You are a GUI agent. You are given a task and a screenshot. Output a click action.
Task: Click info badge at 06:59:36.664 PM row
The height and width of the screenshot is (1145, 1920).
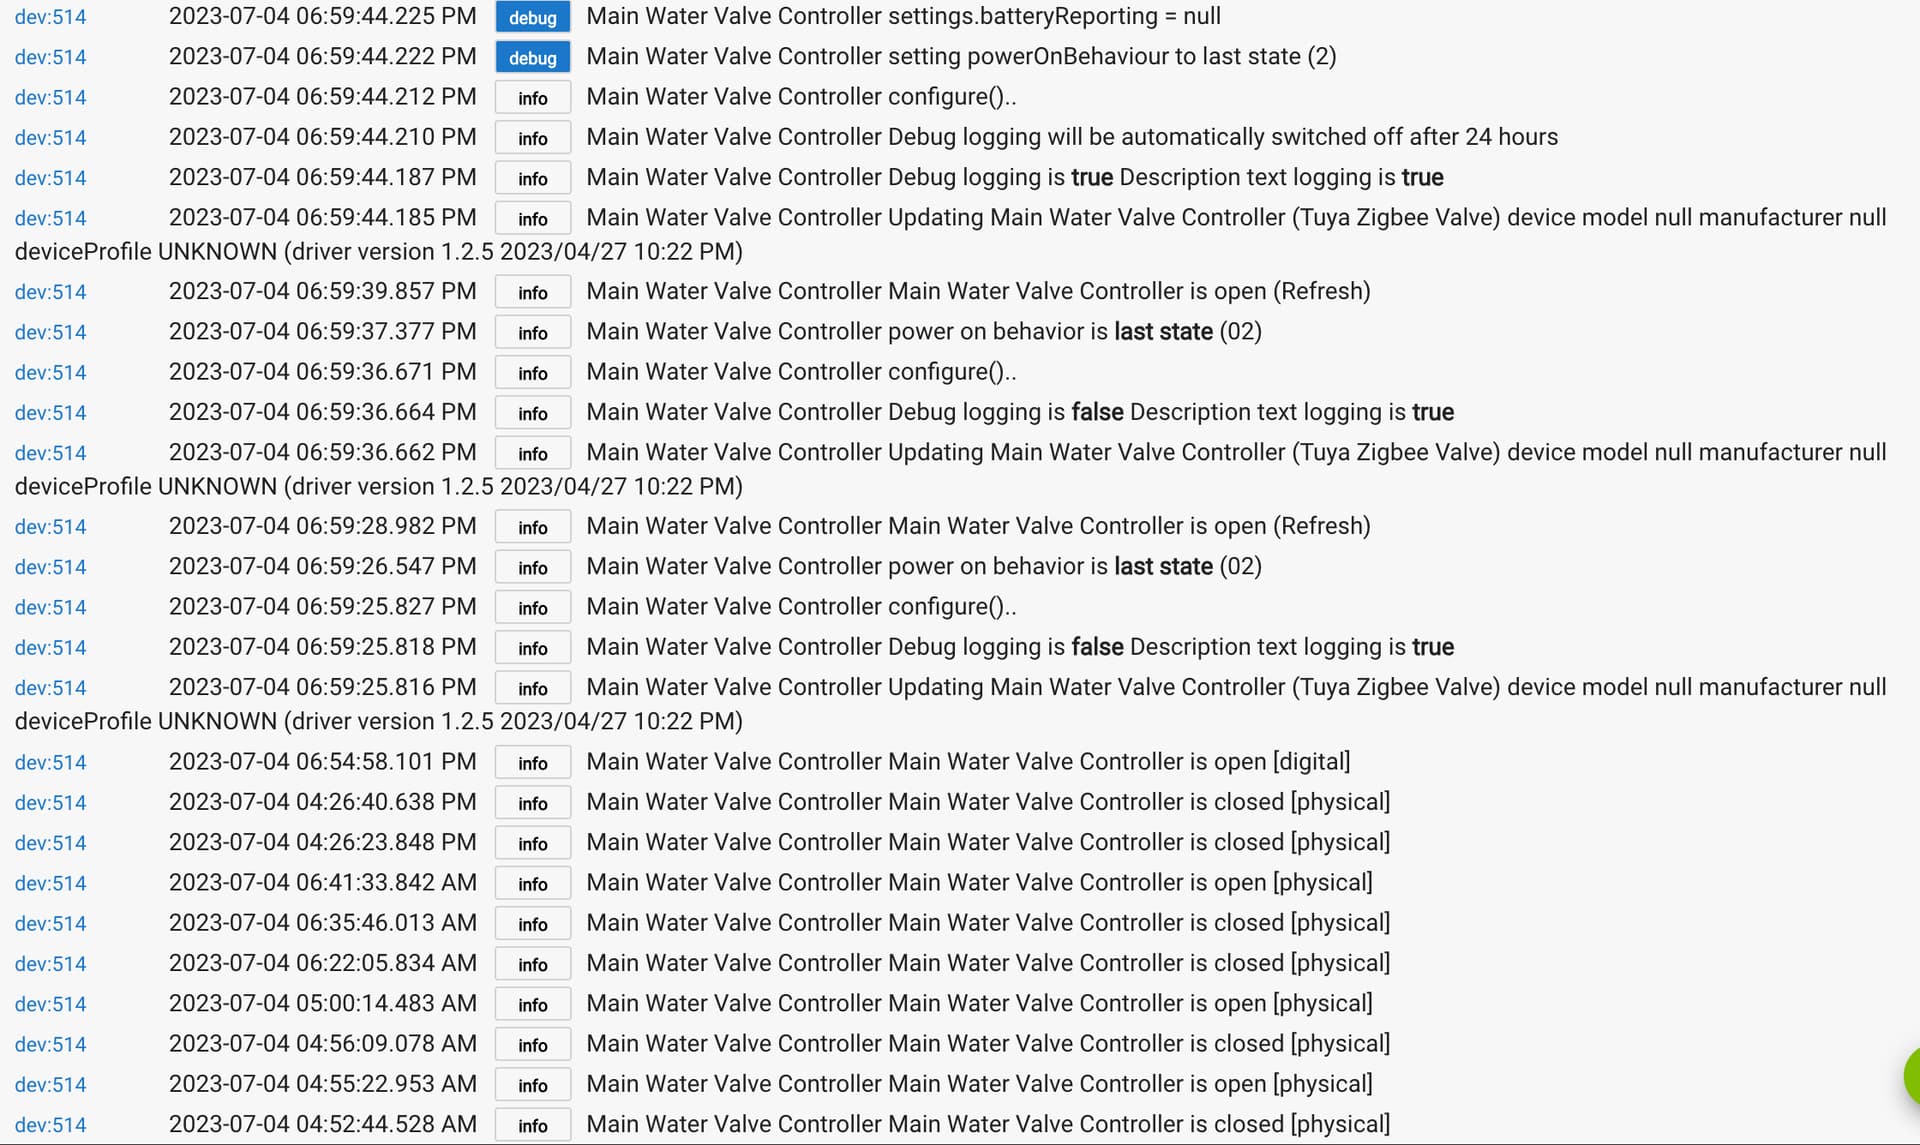532,413
